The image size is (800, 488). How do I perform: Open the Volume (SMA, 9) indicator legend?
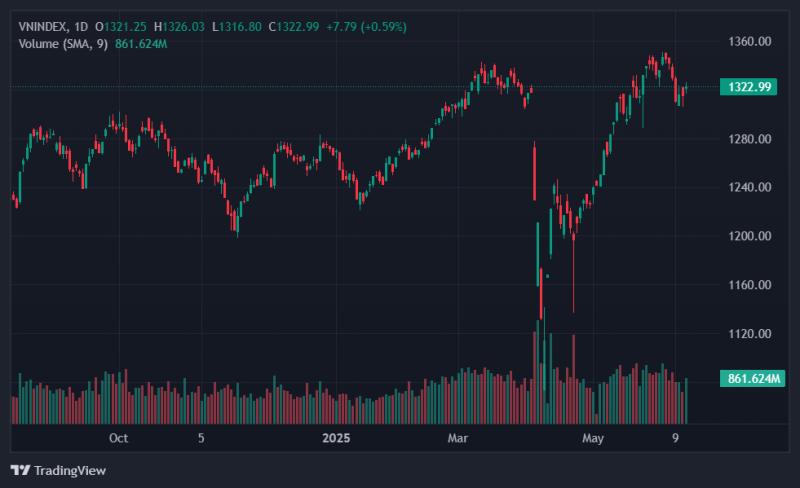(63, 44)
